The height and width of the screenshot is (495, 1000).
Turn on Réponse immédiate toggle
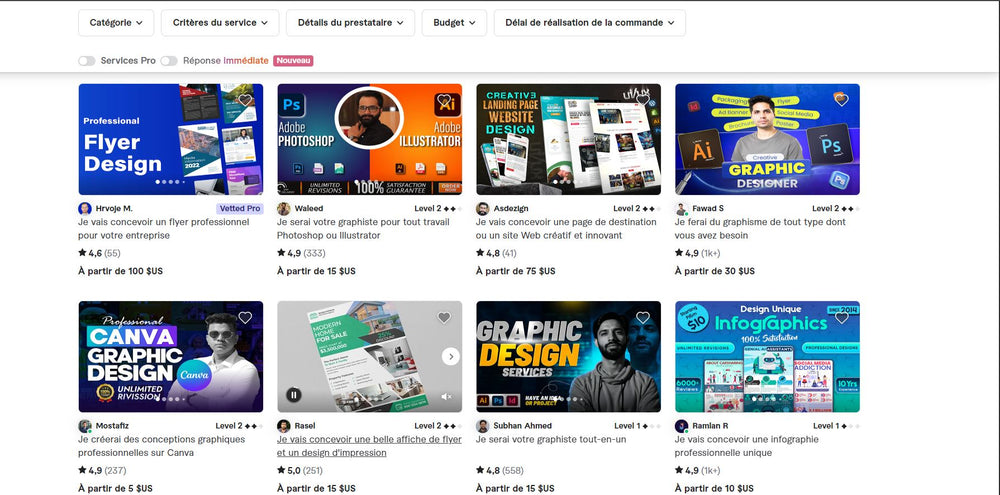coord(169,61)
